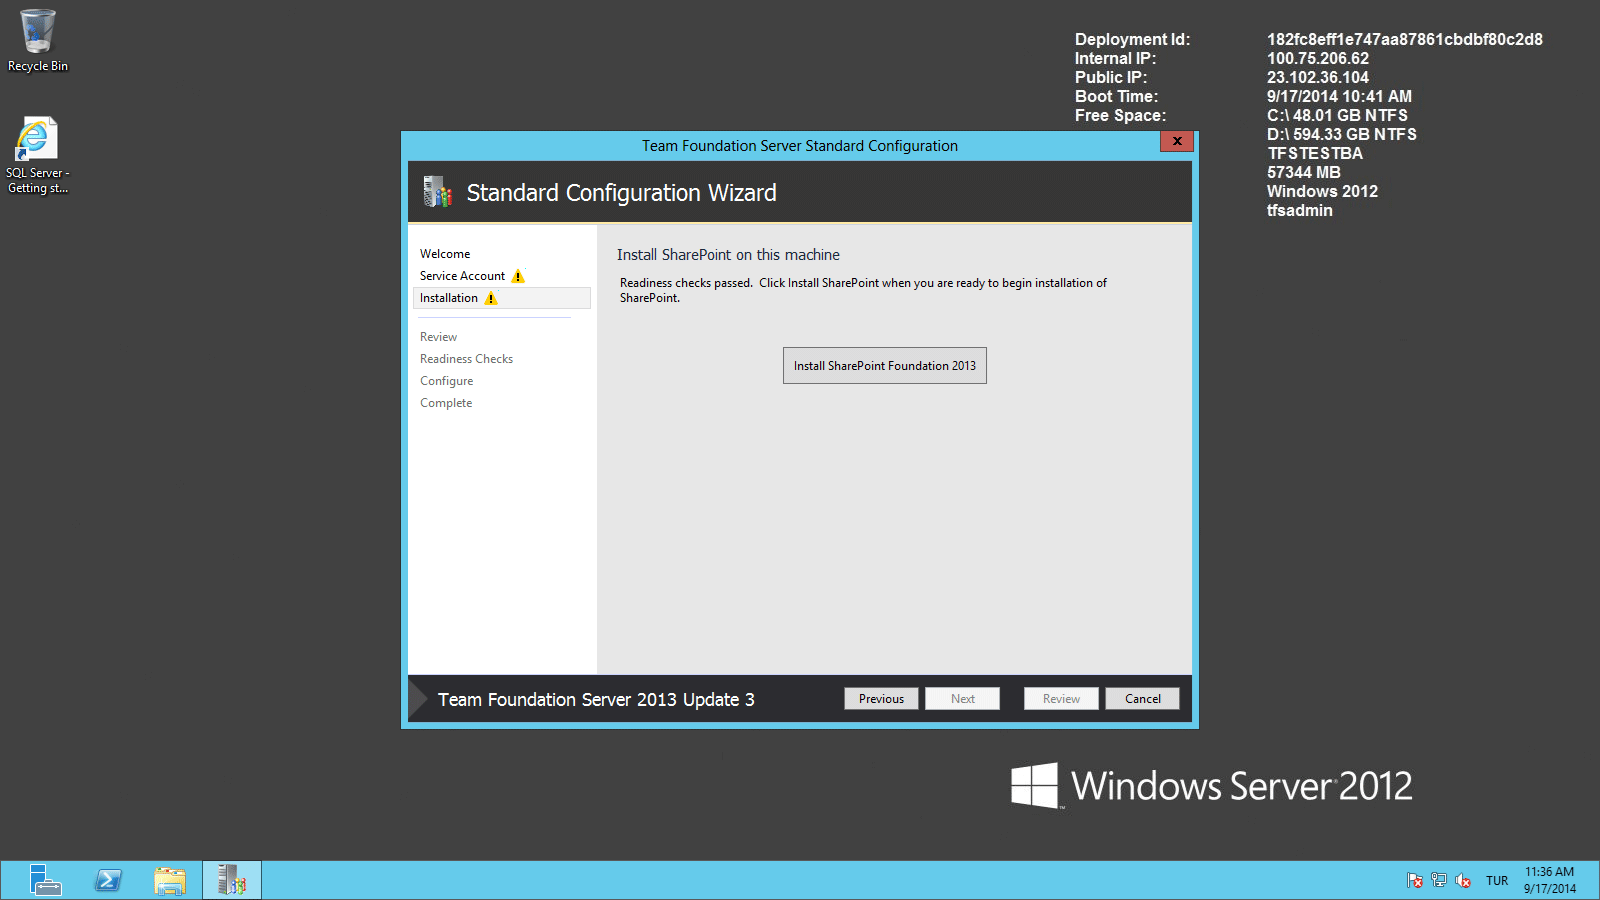This screenshot has height=900, width=1600.
Task: Select the Welcome step in sidebar
Action: coord(445,253)
